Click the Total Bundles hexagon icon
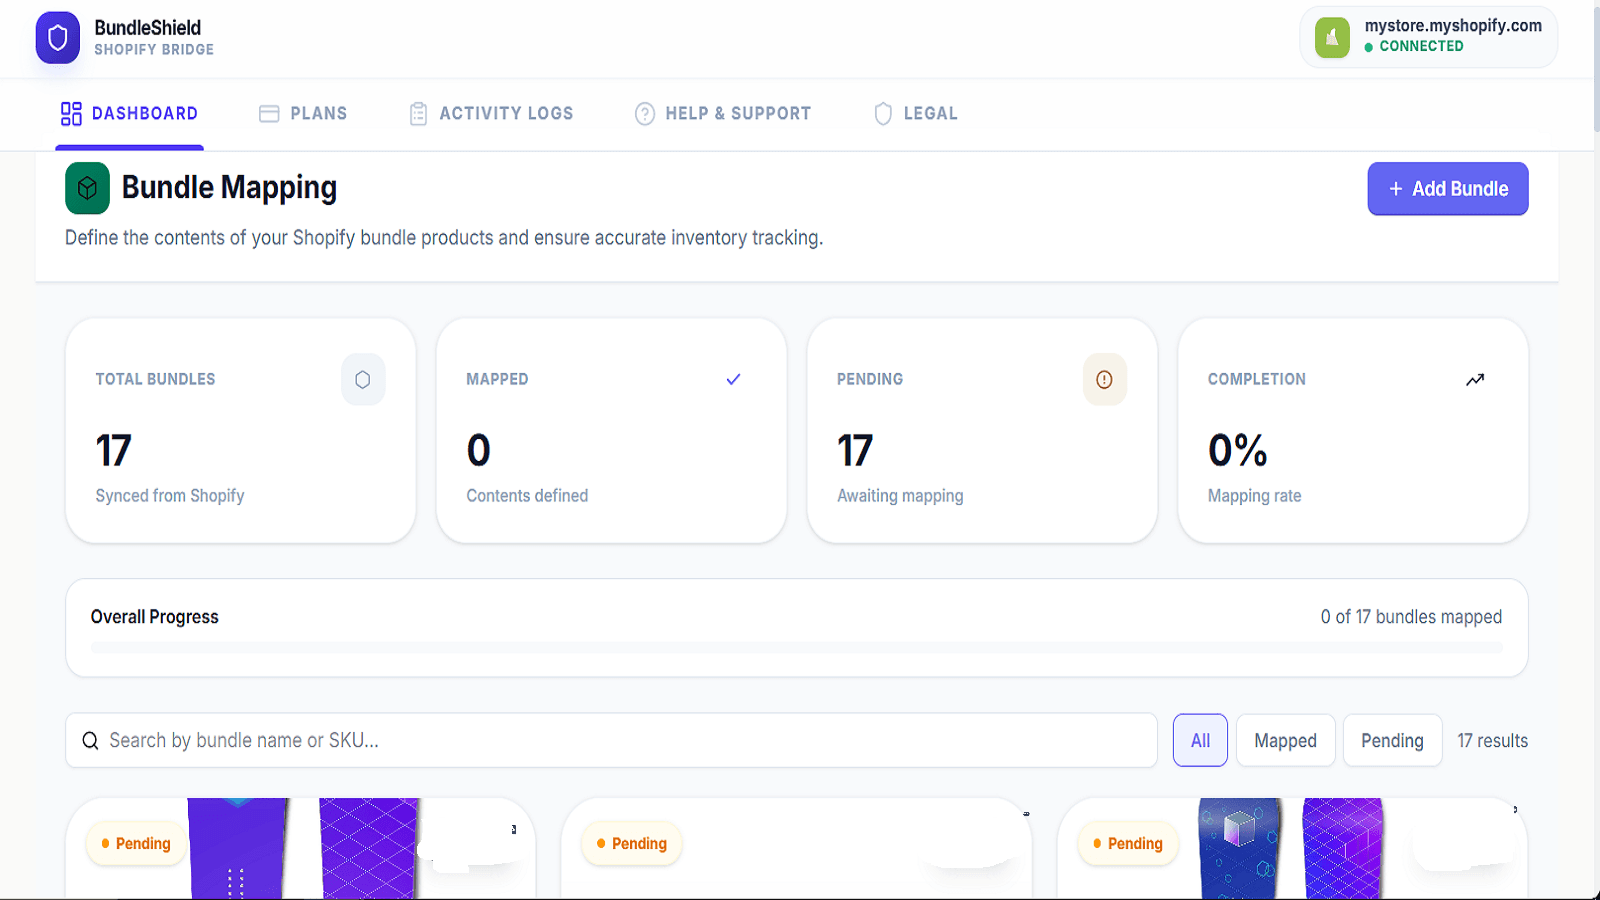Viewport: 1600px width, 900px height. click(x=363, y=379)
